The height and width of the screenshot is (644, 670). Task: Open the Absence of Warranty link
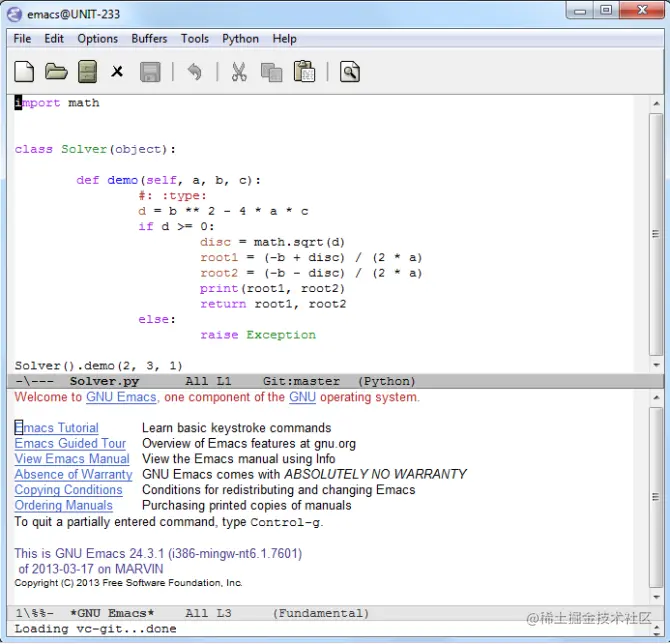tap(73, 474)
